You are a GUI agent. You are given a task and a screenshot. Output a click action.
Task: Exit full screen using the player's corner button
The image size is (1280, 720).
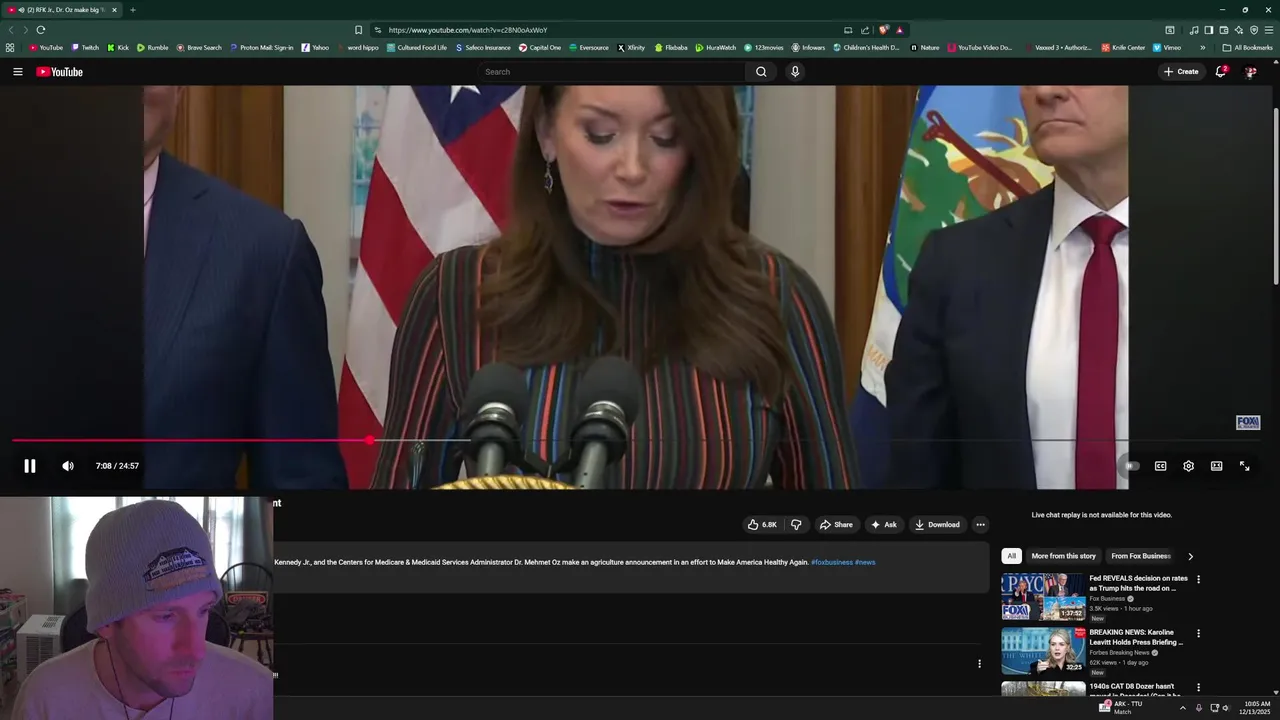1244,466
